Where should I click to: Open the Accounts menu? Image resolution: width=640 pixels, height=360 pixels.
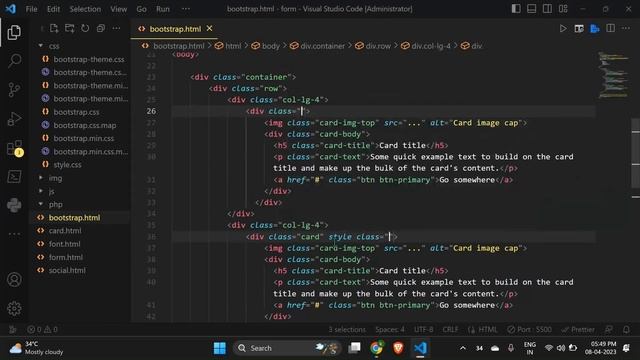point(14,280)
